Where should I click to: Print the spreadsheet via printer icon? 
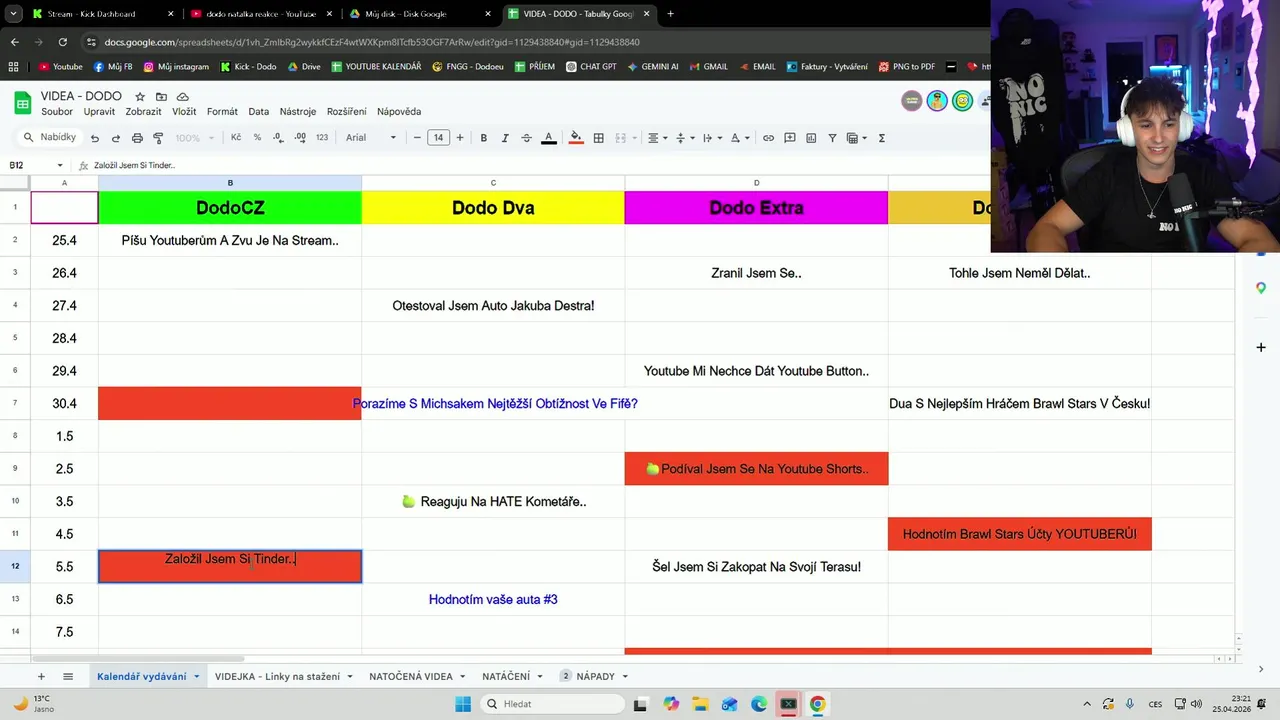click(137, 138)
